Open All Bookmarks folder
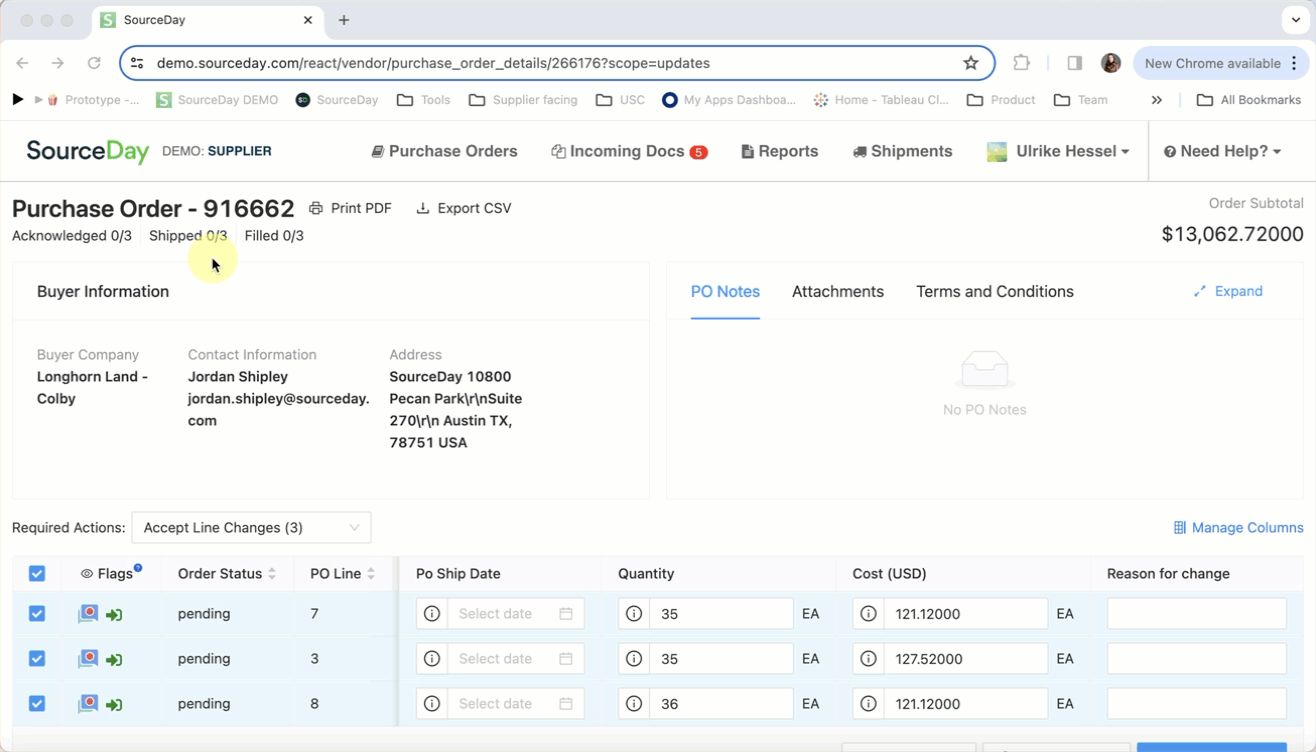 [x=1249, y=100]
